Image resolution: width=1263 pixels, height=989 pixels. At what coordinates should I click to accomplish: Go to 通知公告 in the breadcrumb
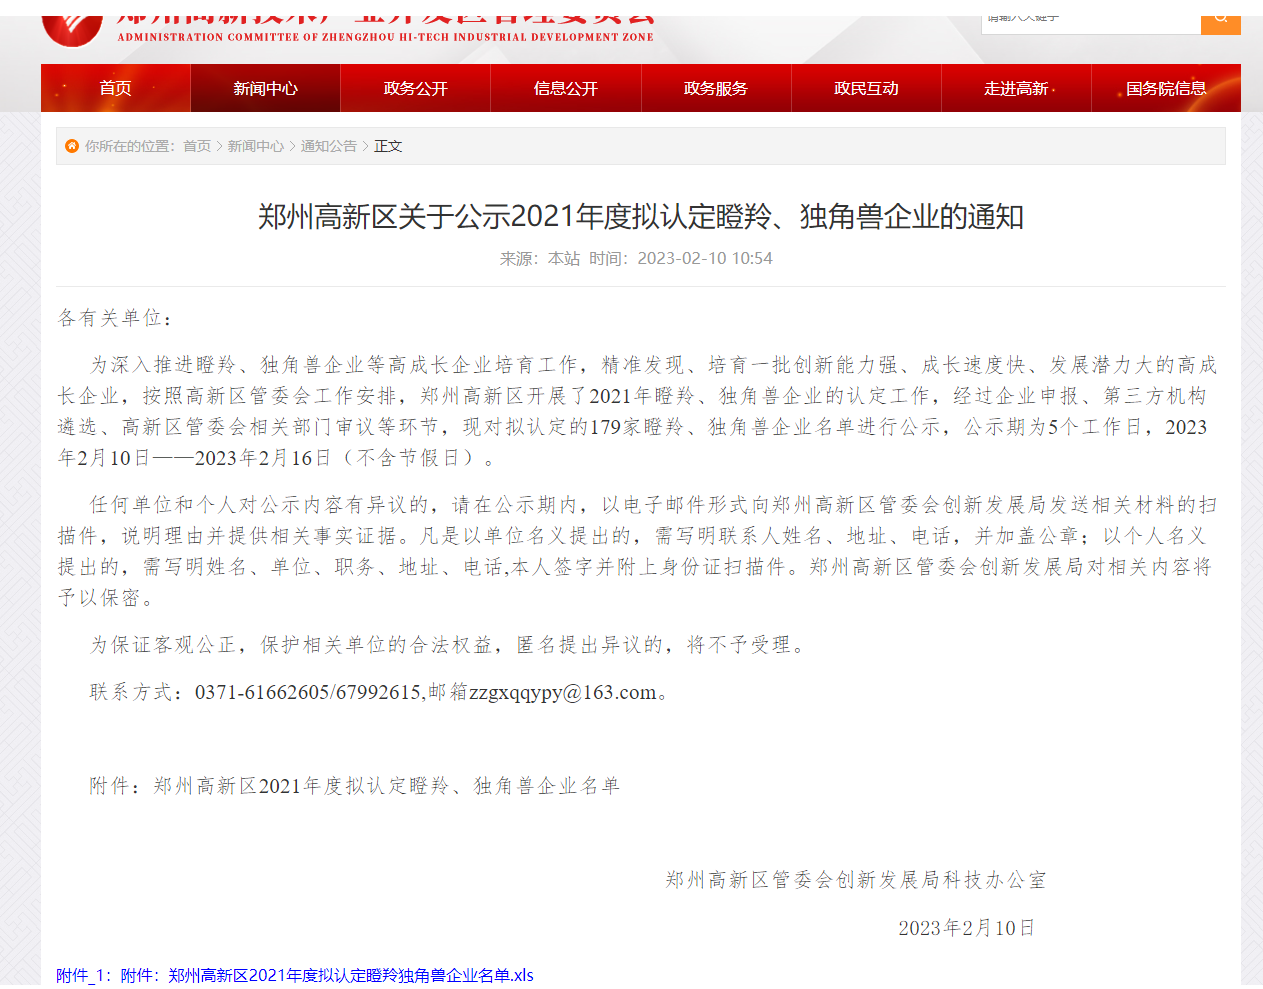[x=329, y=146]
